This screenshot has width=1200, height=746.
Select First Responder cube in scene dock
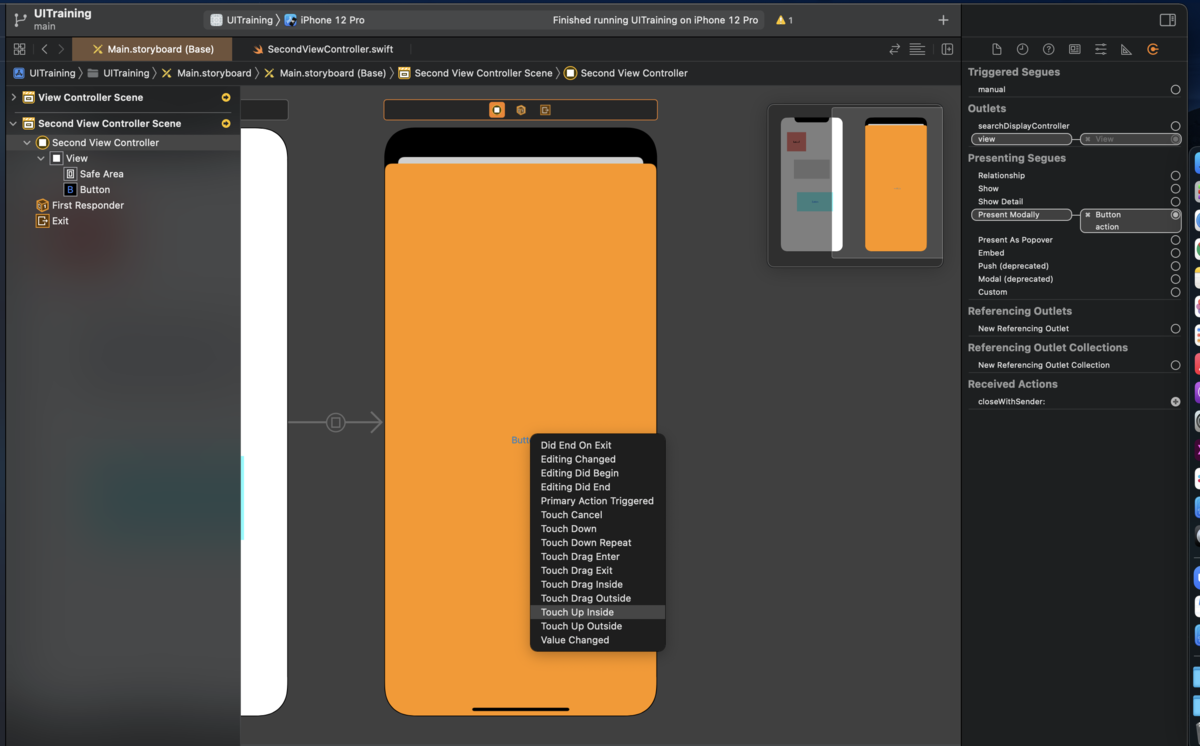(521, 110)
